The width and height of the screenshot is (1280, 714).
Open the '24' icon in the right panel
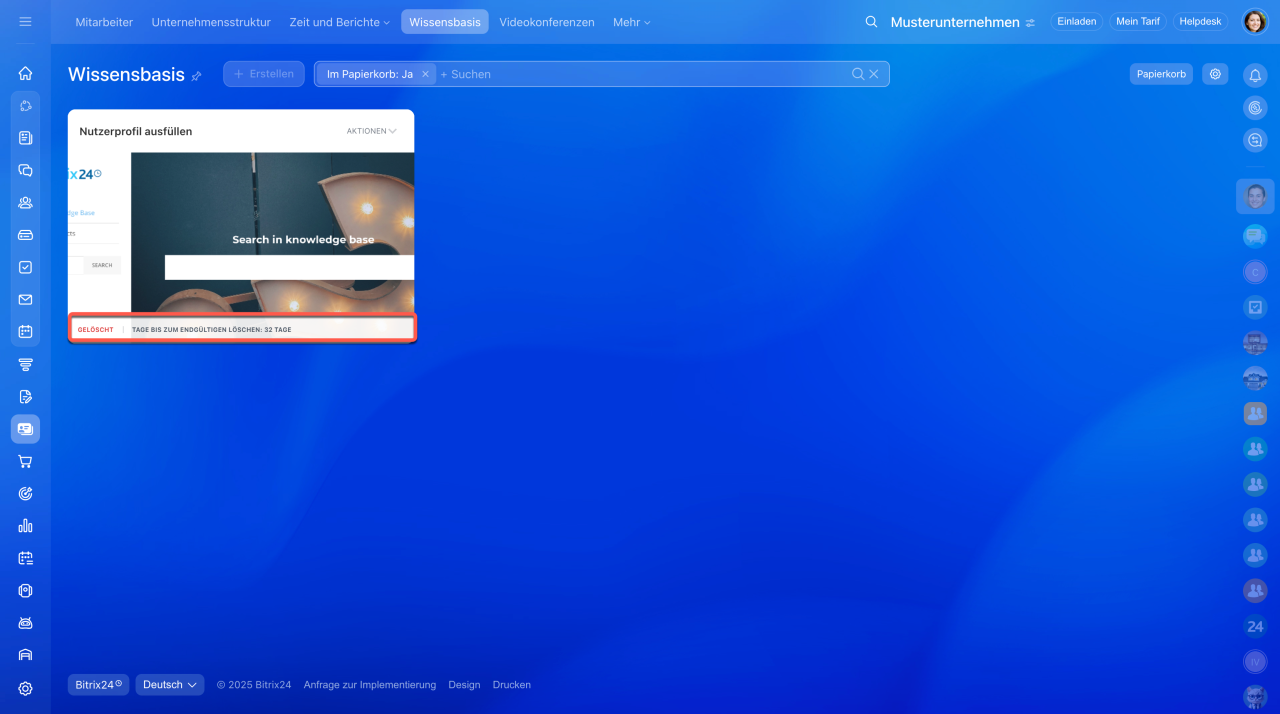1255,627
